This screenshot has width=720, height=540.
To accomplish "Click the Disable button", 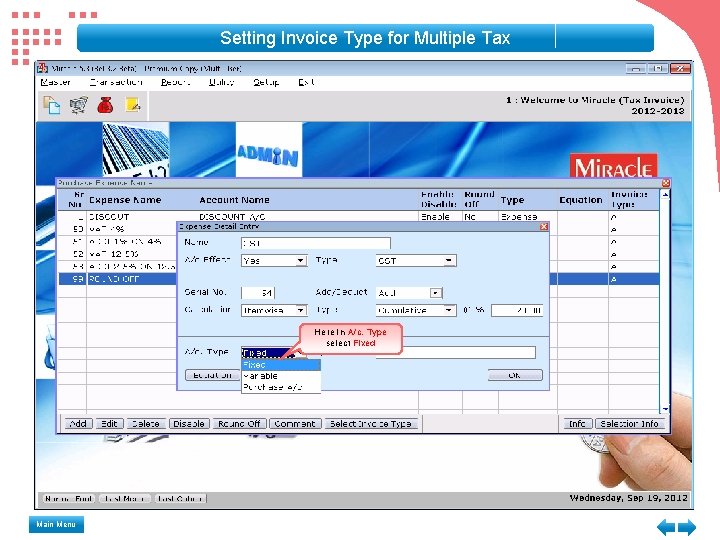I will point(189,424).
